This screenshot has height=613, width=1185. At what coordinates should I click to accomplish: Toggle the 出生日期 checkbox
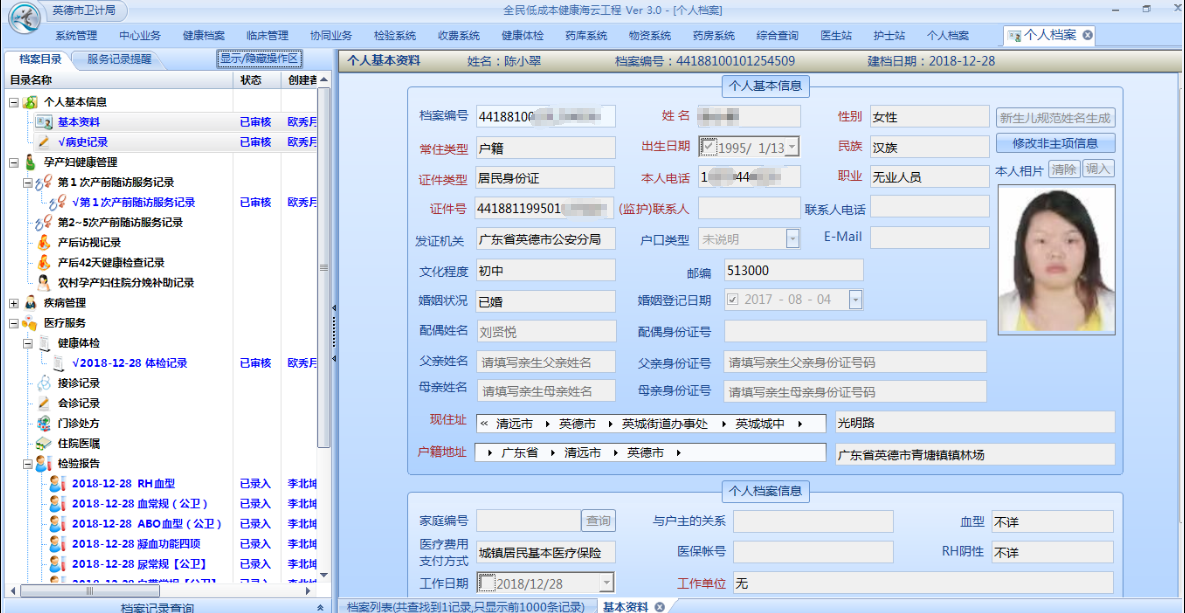point(709,147)
